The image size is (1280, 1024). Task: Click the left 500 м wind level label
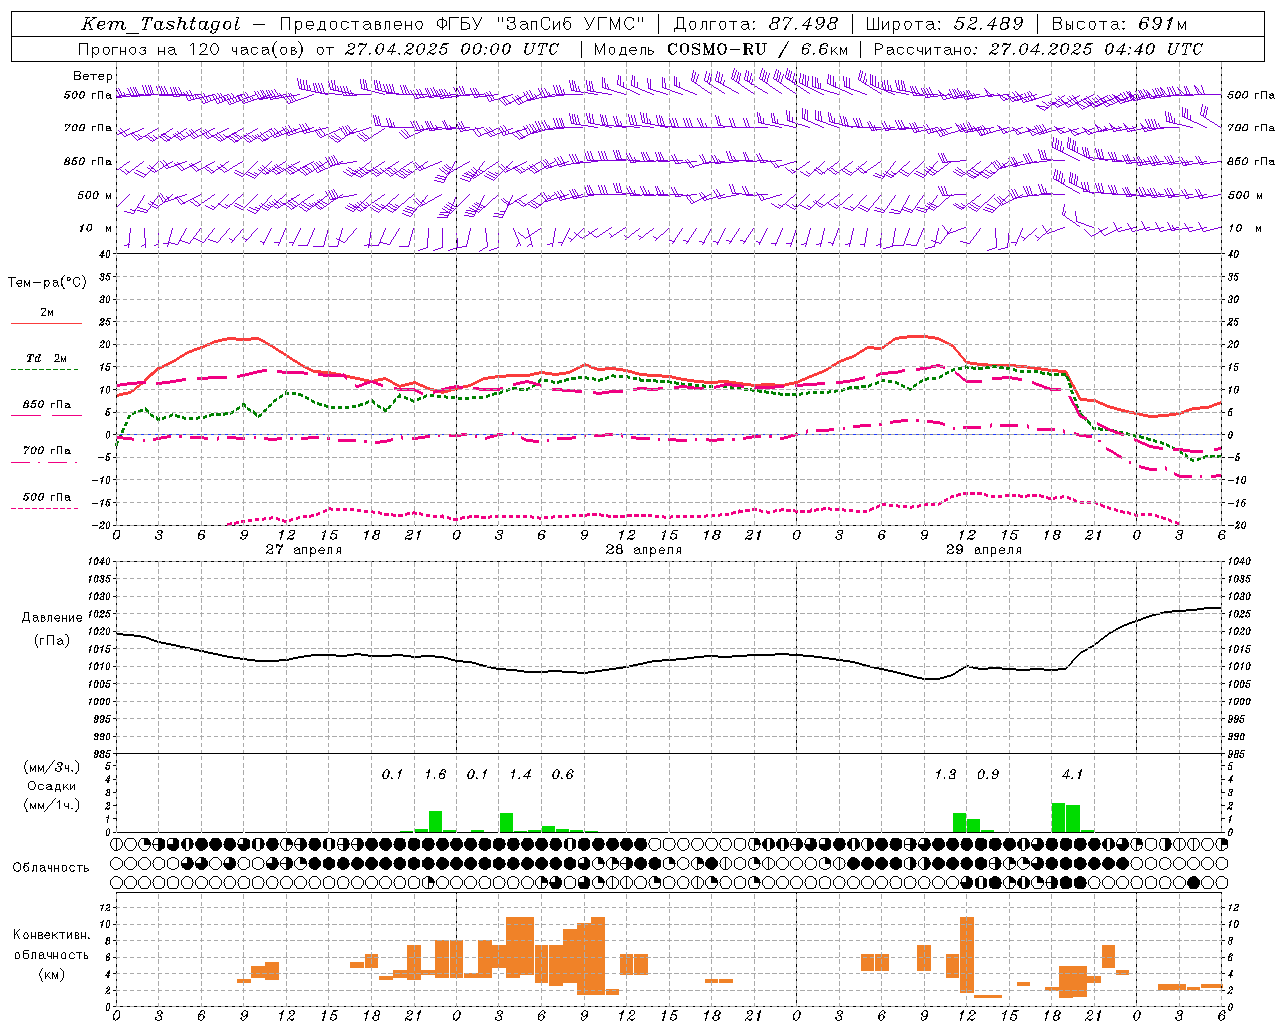(95, 195)
